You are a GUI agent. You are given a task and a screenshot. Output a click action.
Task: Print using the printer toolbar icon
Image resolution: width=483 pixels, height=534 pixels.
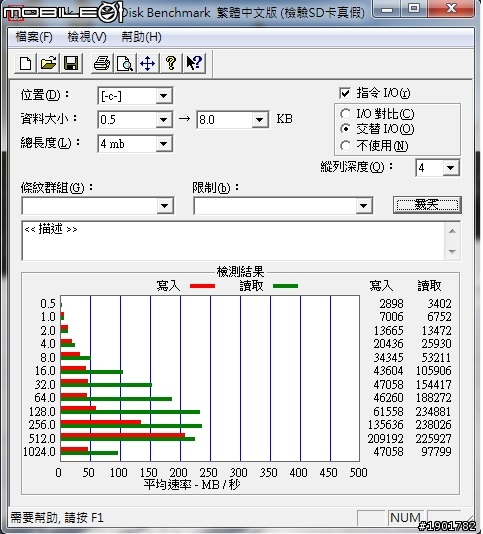[102, 63]
